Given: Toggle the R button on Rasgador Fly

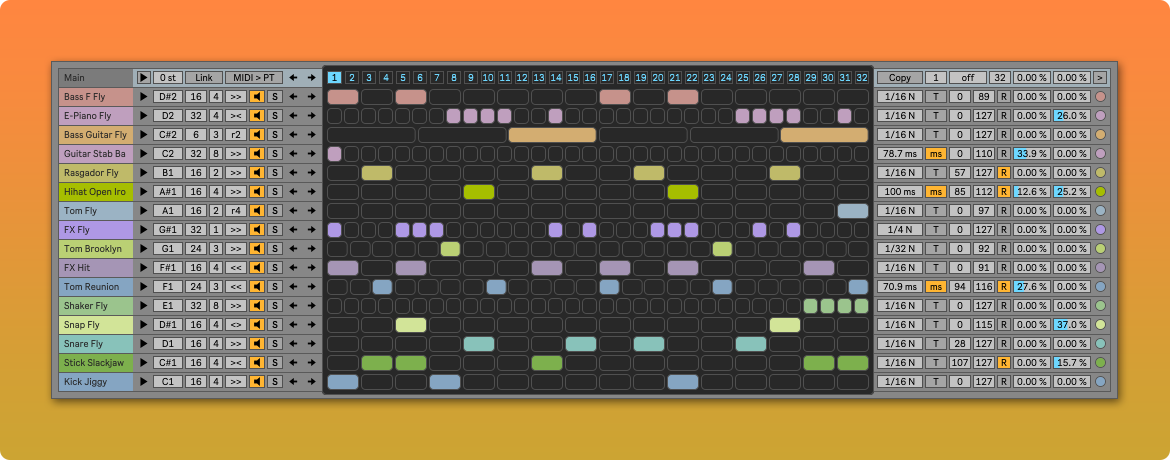Looking at the screenshot, I should (1003, 173).
